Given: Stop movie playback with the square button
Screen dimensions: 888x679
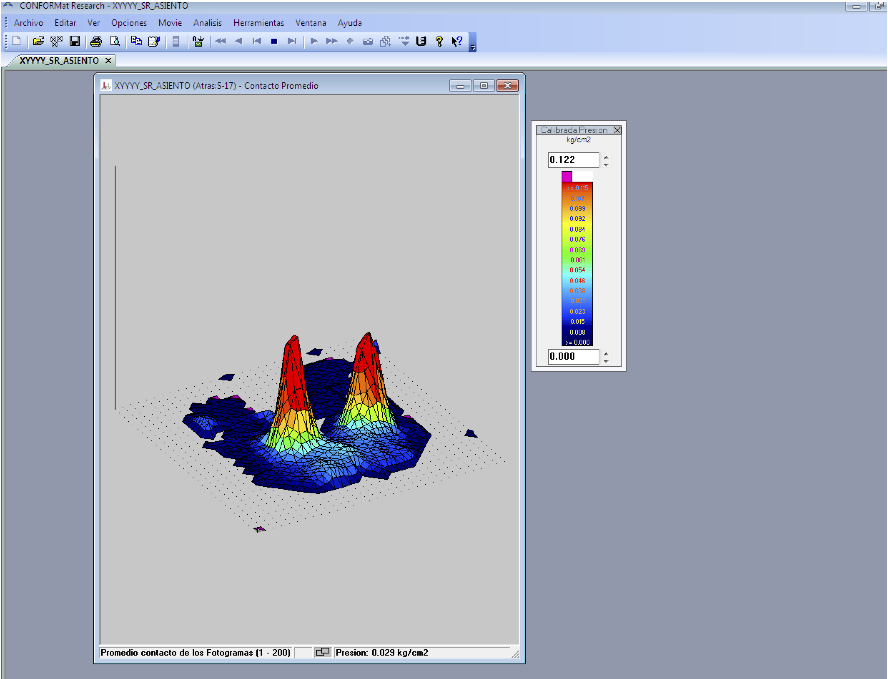Looking at the screenshot, I should tap(274, 41).
